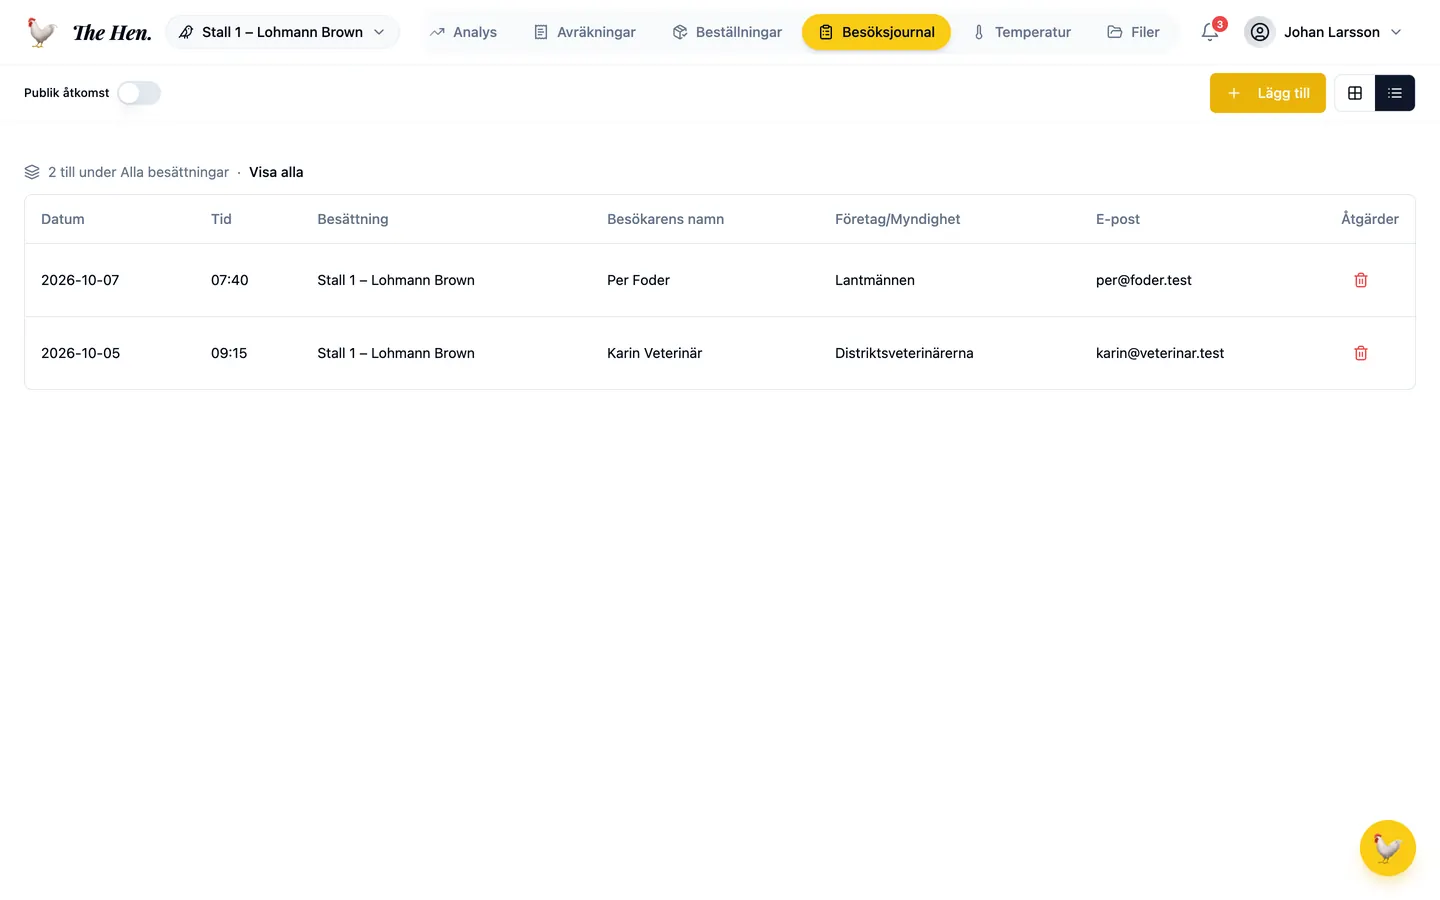Open the Stall 1 – Lohmann Brown selector

click(282, 32)
